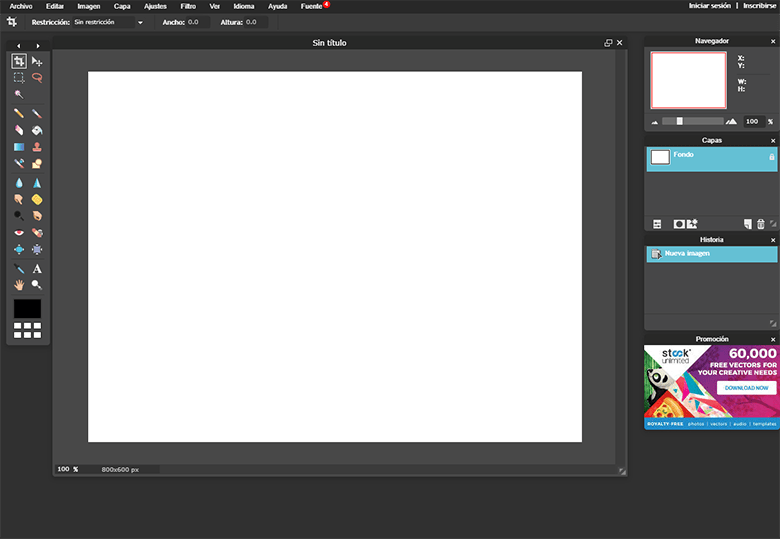Unlock the Fondo layer padlock

pos(771,157)
